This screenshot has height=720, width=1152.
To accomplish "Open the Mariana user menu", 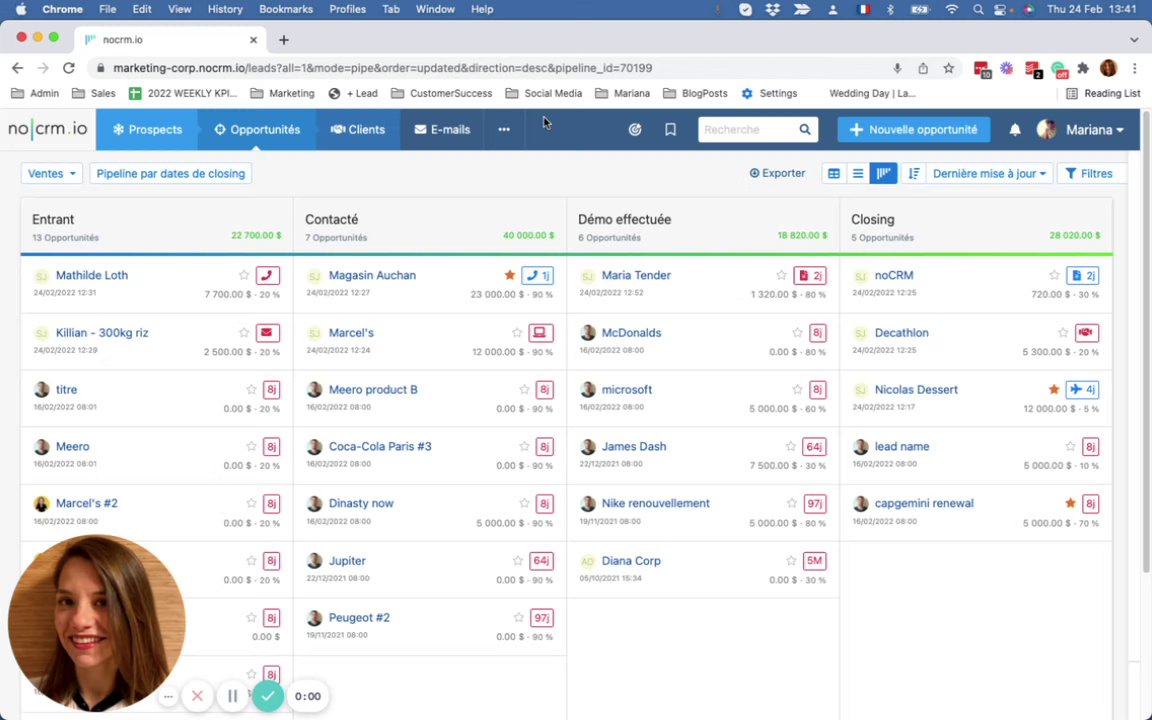I will pos(1081,129).
